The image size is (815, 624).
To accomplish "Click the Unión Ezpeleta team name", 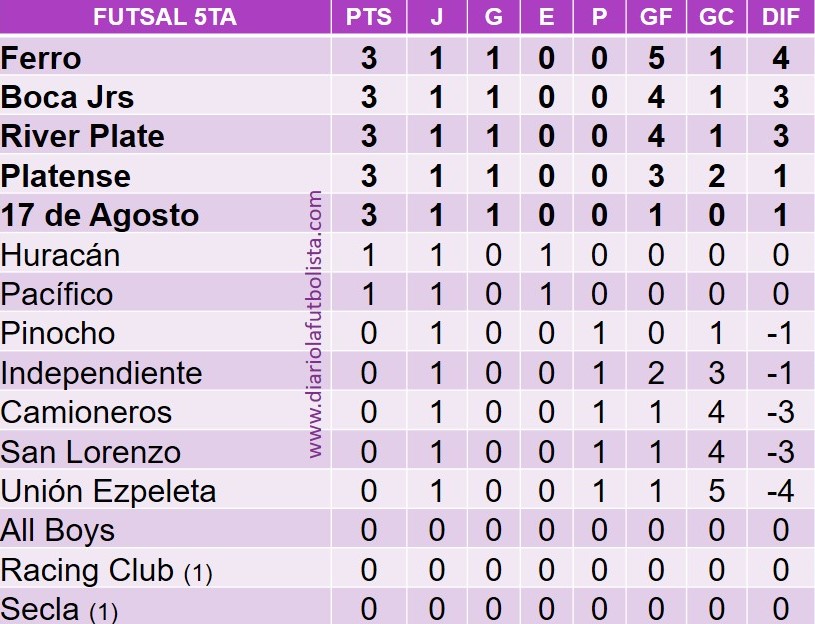I will point(109,491).
